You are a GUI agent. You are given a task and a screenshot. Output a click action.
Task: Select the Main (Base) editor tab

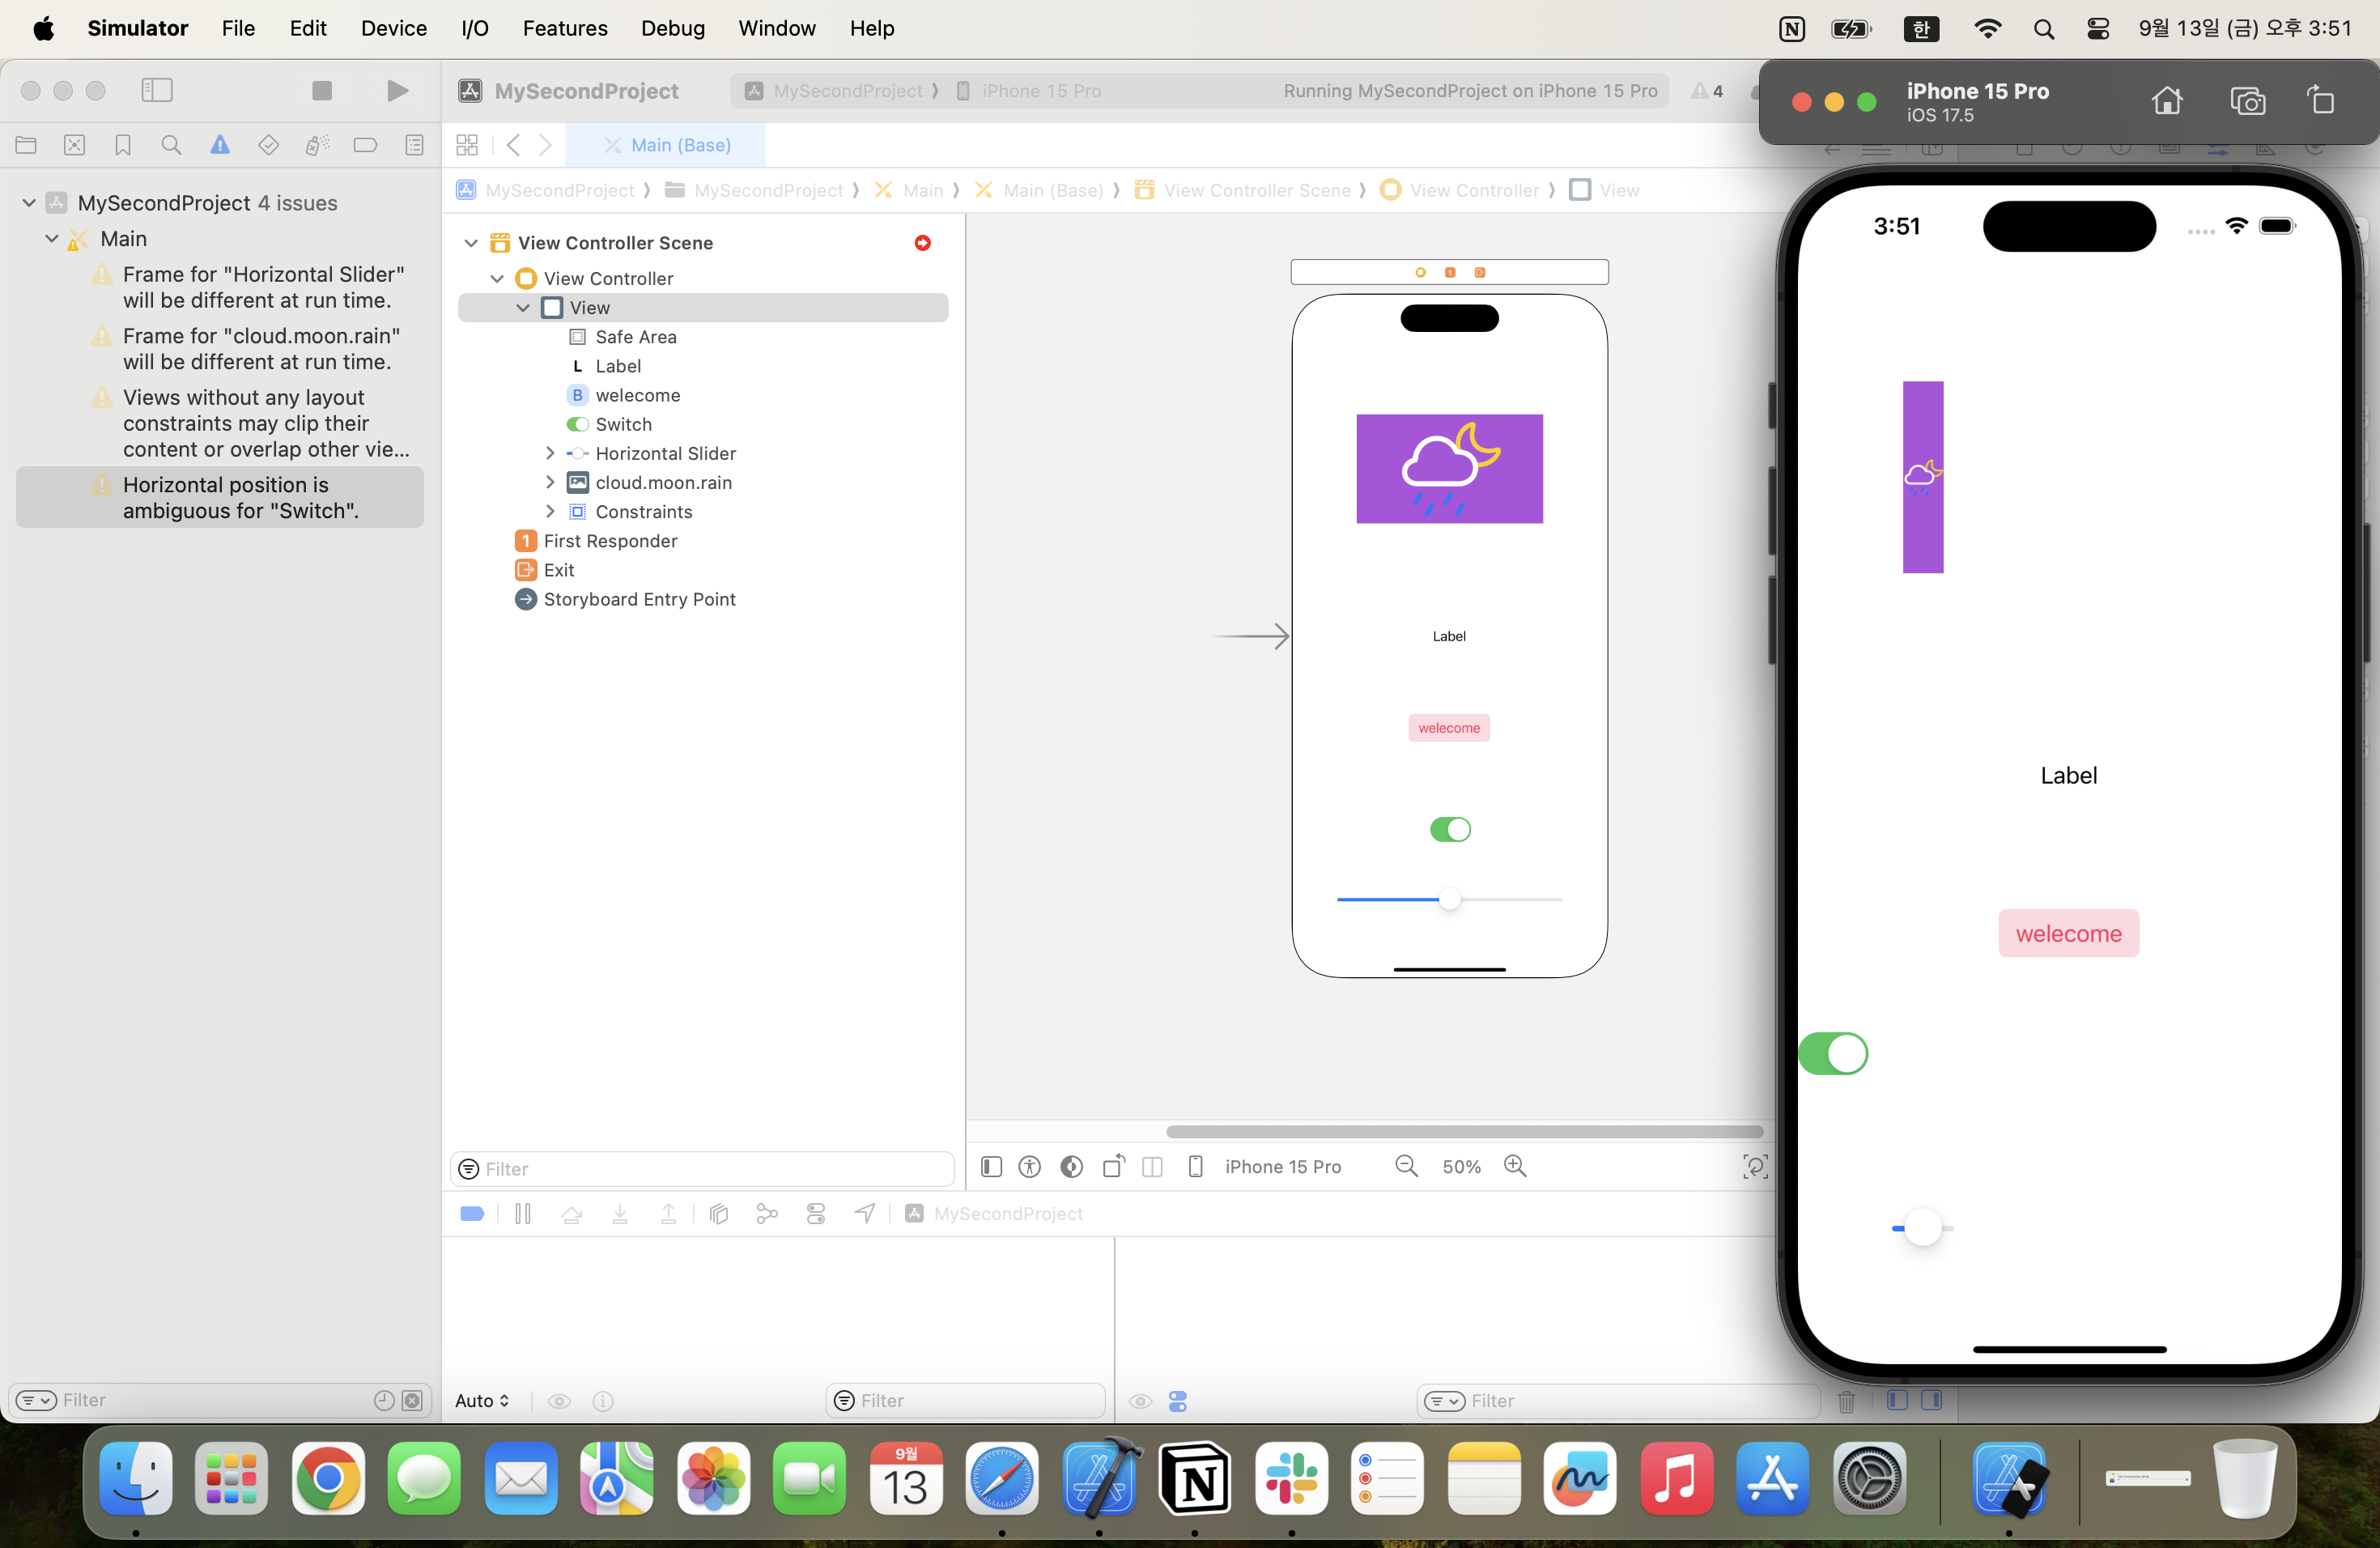click(x=680, y=145)
